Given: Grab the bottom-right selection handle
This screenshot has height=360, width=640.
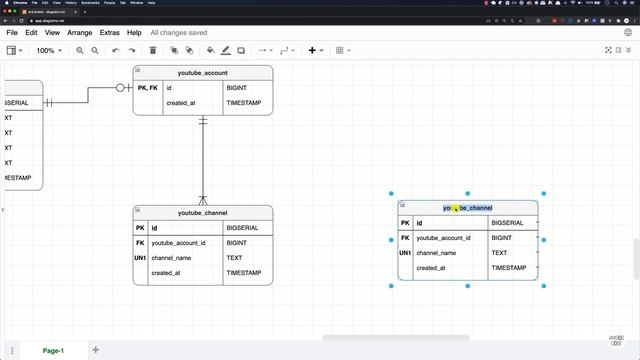Looking at the screenshot, I should point(544,286).
